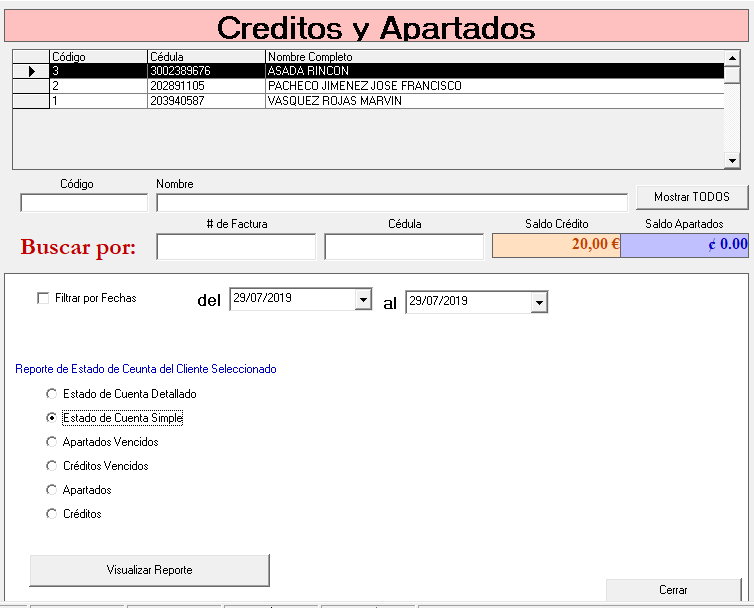
Task: Close the window using Cerrar button
Action: tap(672, 590)
